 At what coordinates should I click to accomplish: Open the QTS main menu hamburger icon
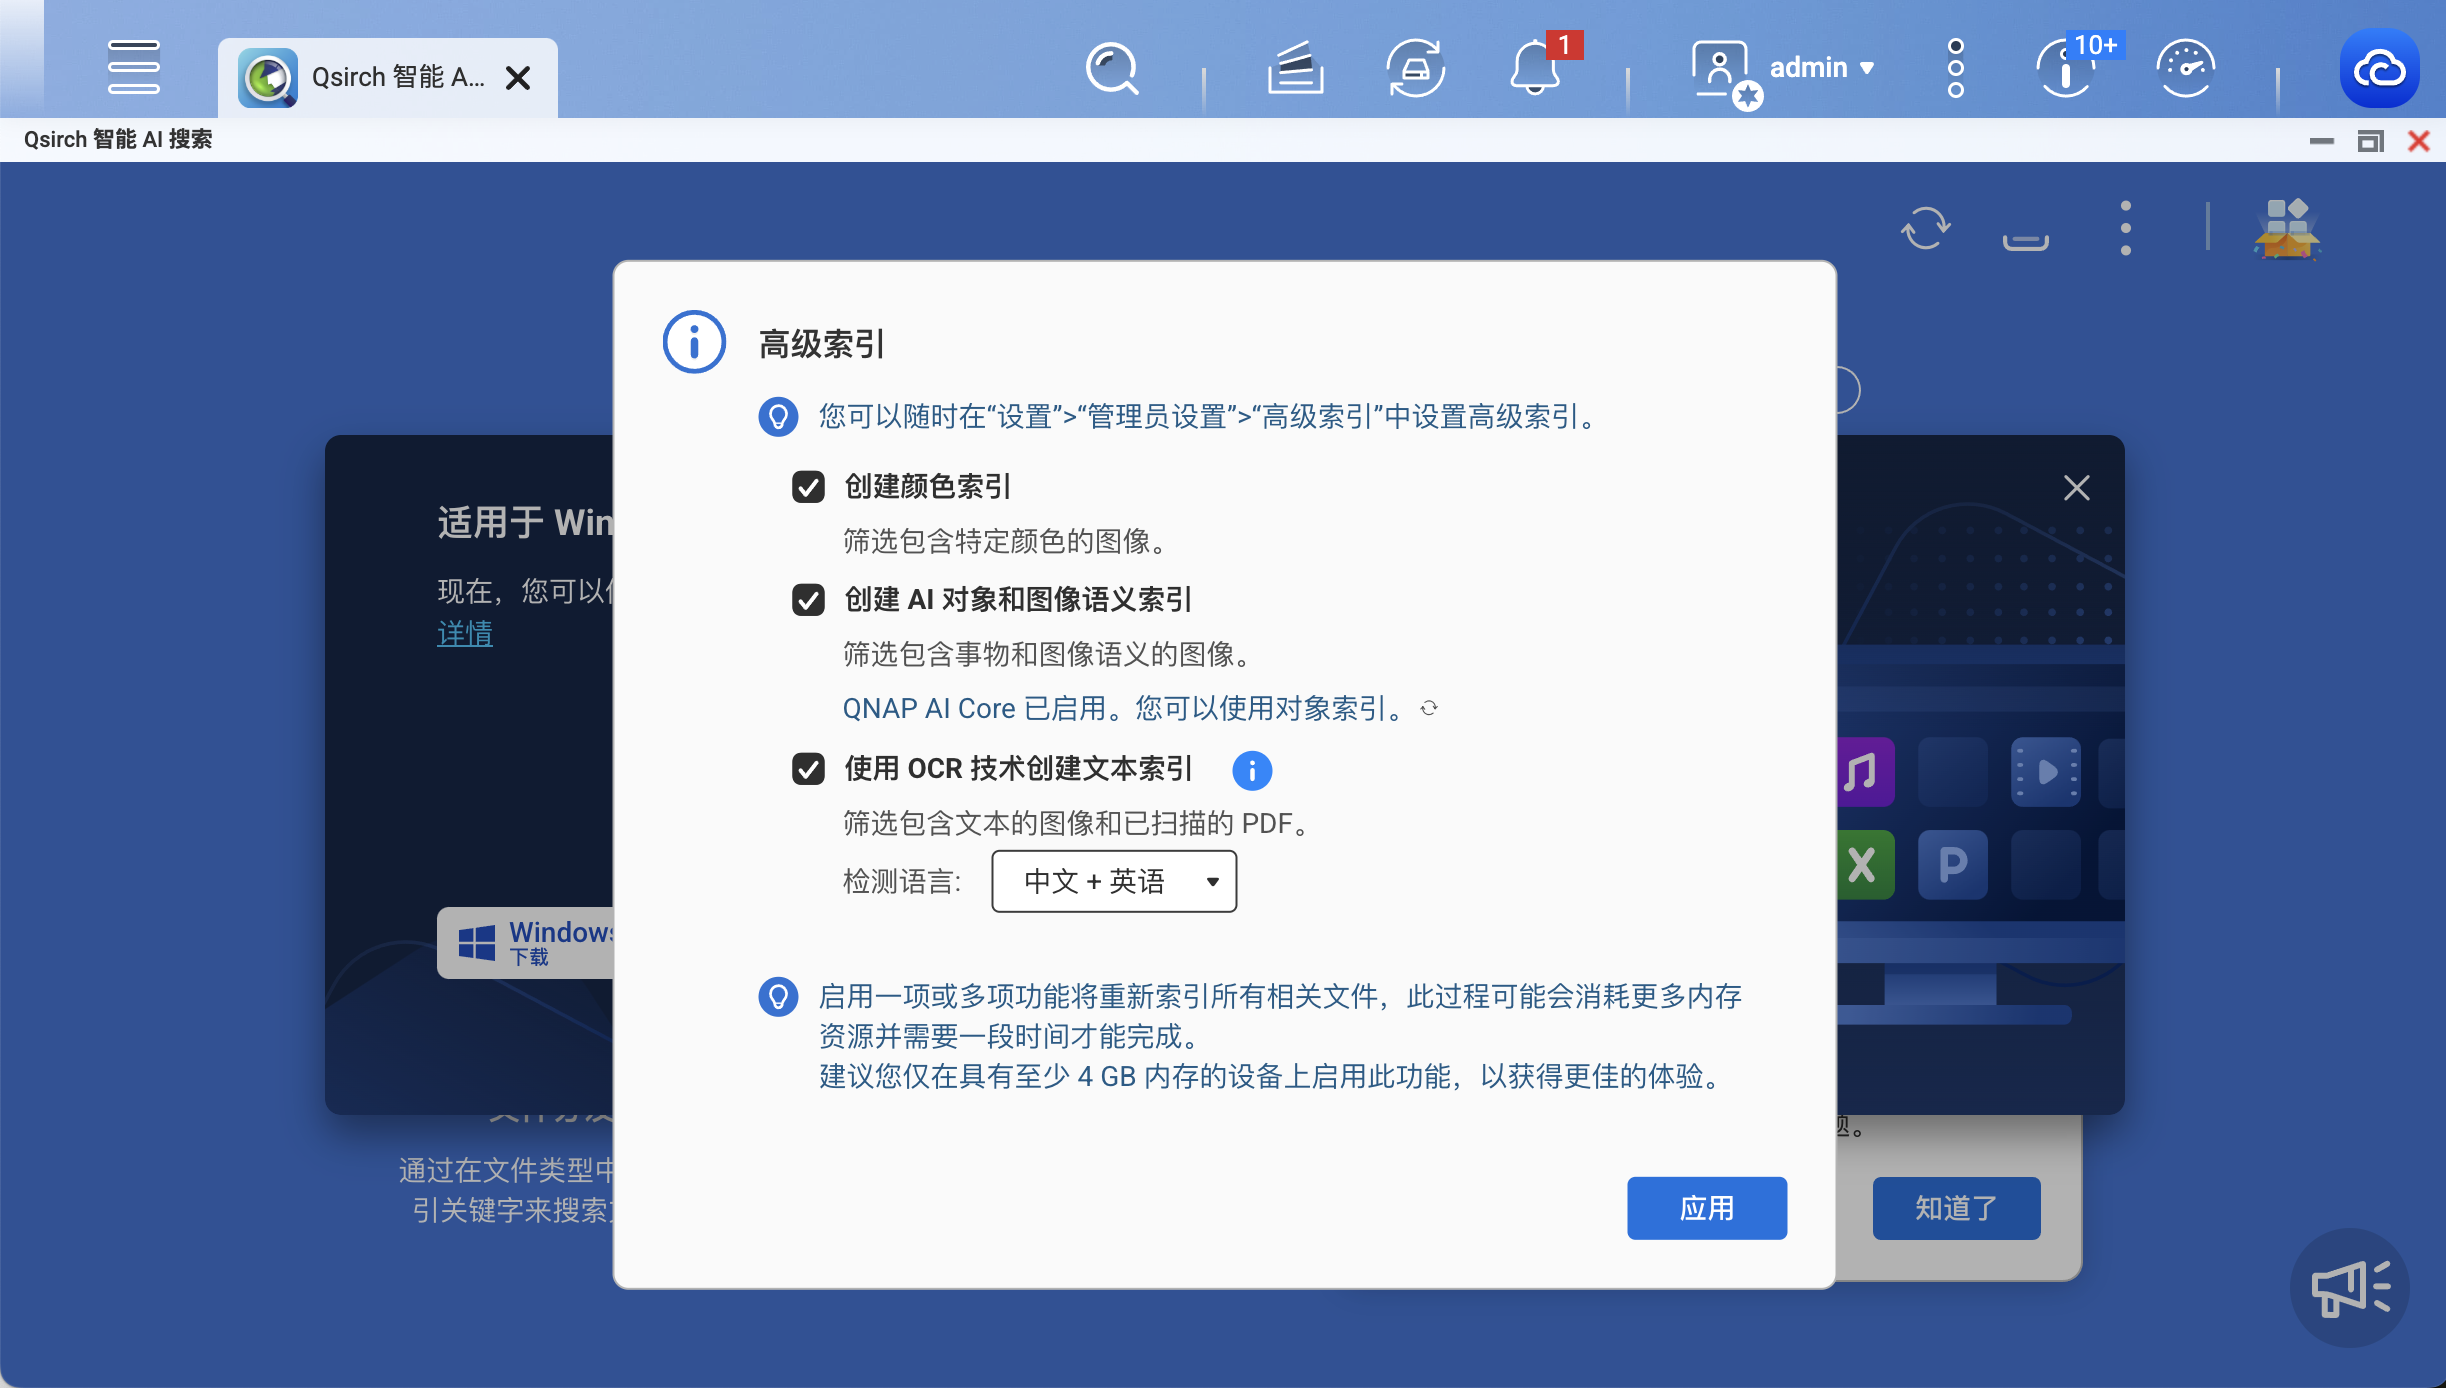[x=133, y=67]
